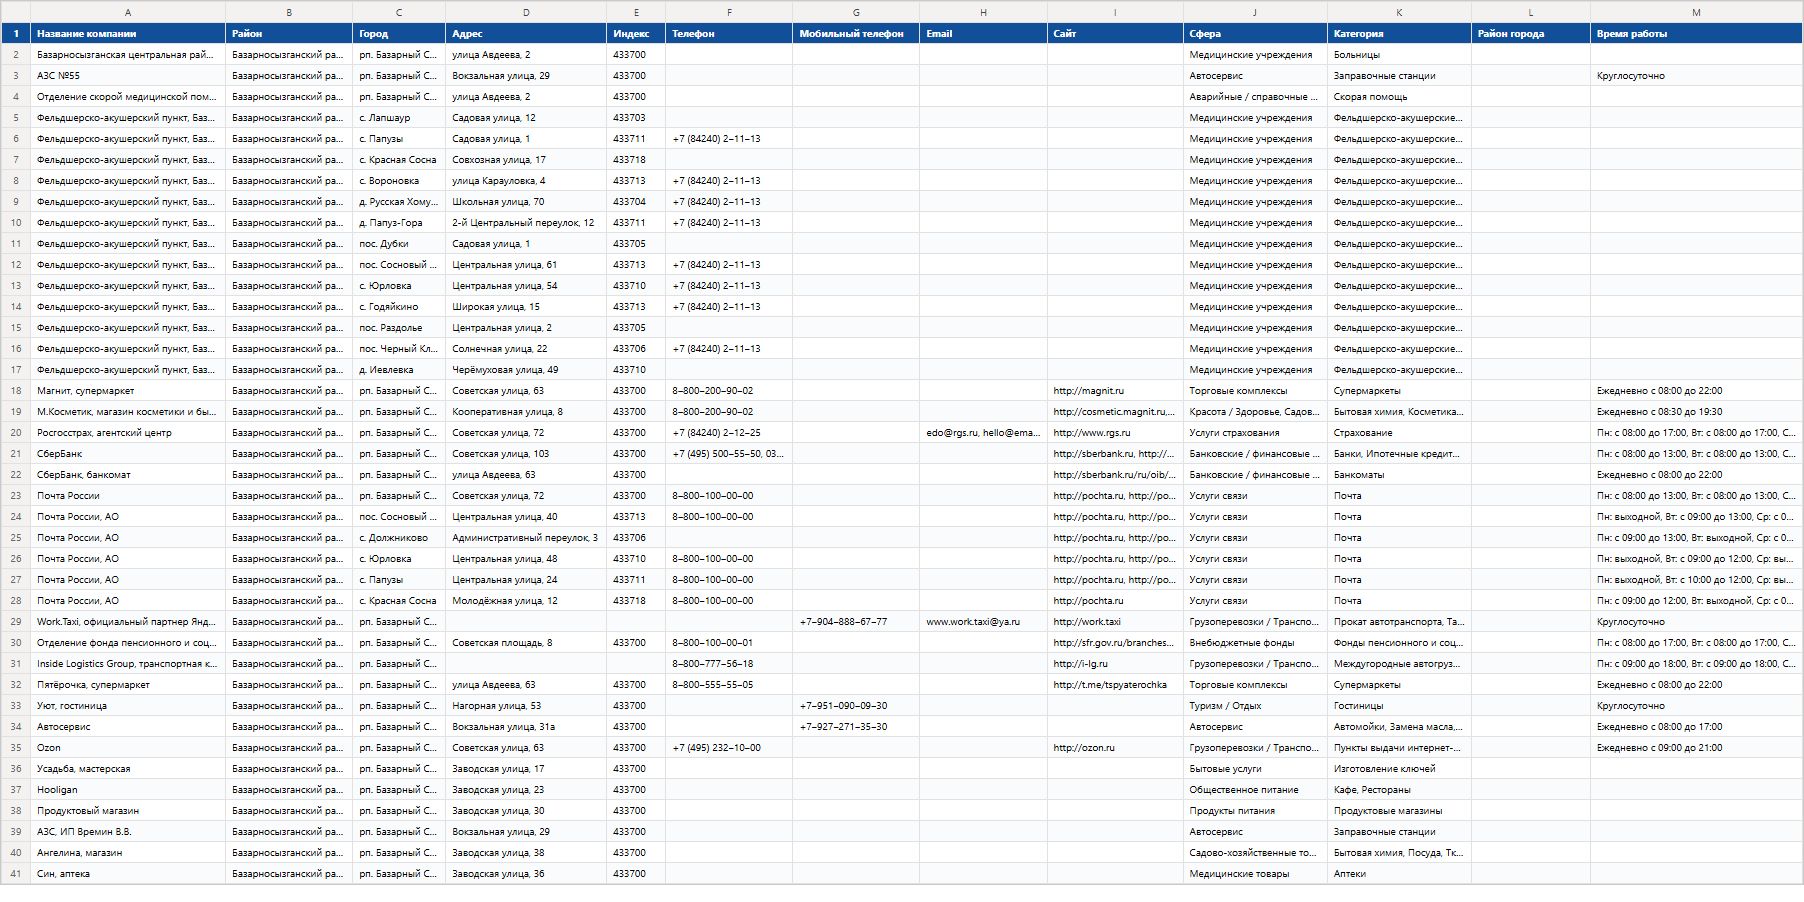Select the 'СберБанк, банкомат' cell
The image size is (1804, 902).
click(x=128, y=475)
